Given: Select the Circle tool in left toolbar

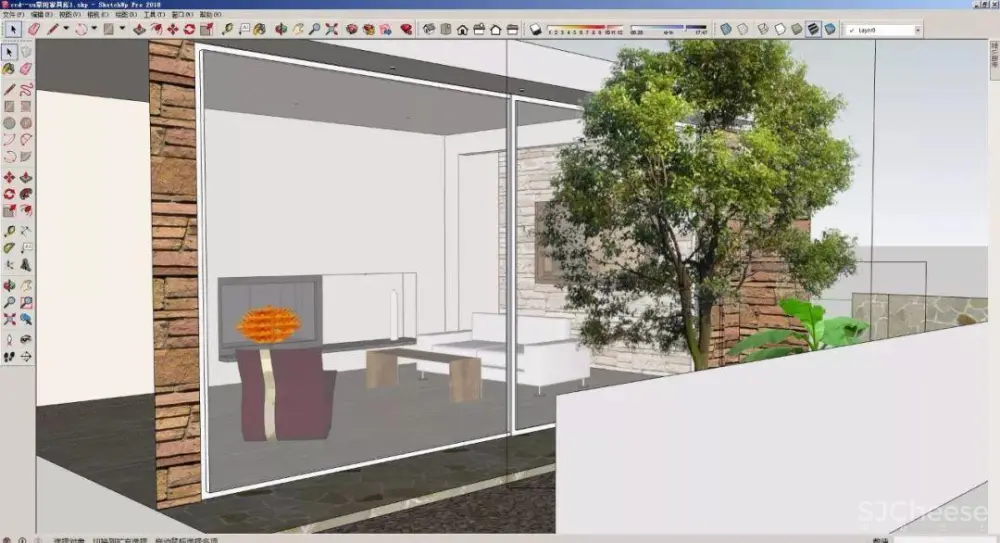Looking at the screenshot, I should 9,122.
